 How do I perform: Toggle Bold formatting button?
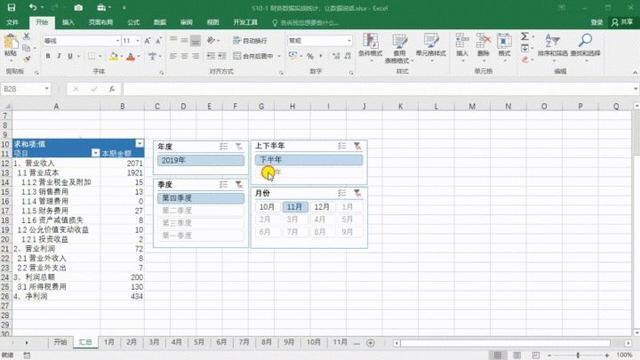click(x=48, y=56)
